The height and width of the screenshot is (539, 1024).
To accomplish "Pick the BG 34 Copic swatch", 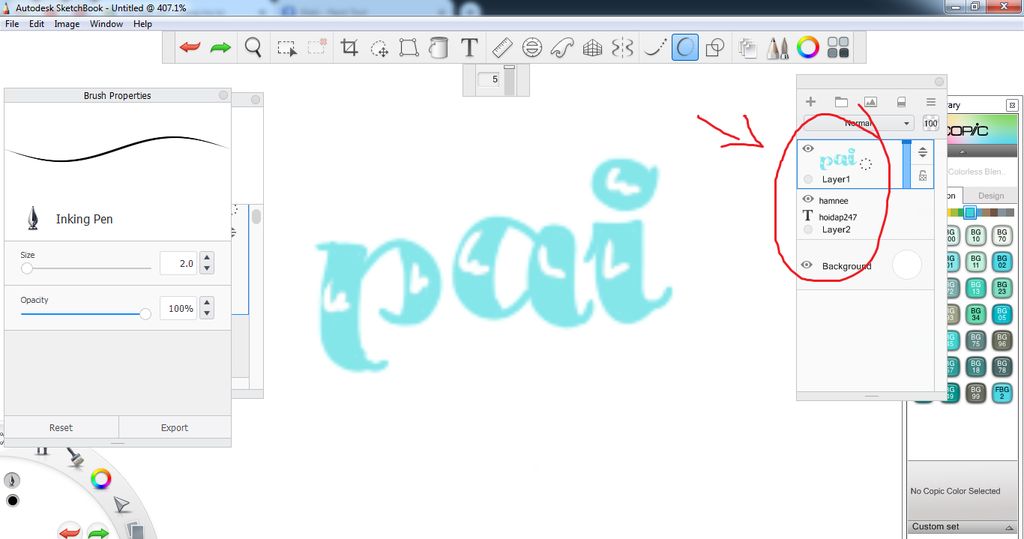I will click(976, 314).
